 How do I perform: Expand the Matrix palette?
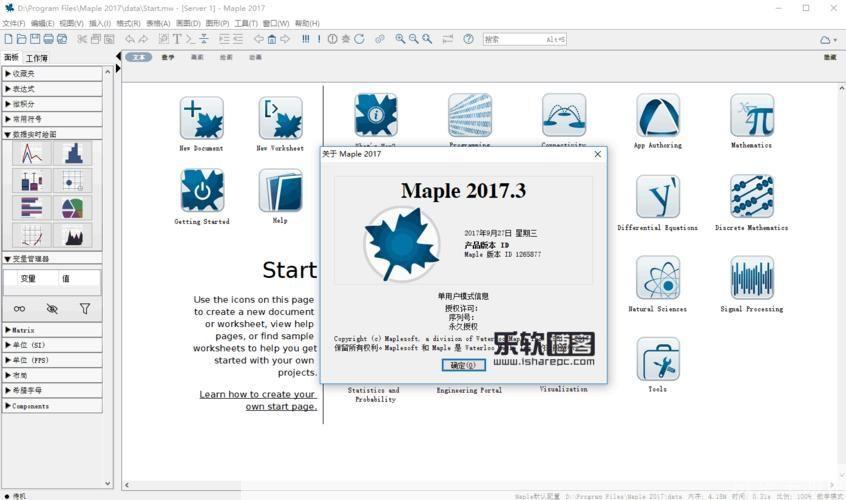52,330
